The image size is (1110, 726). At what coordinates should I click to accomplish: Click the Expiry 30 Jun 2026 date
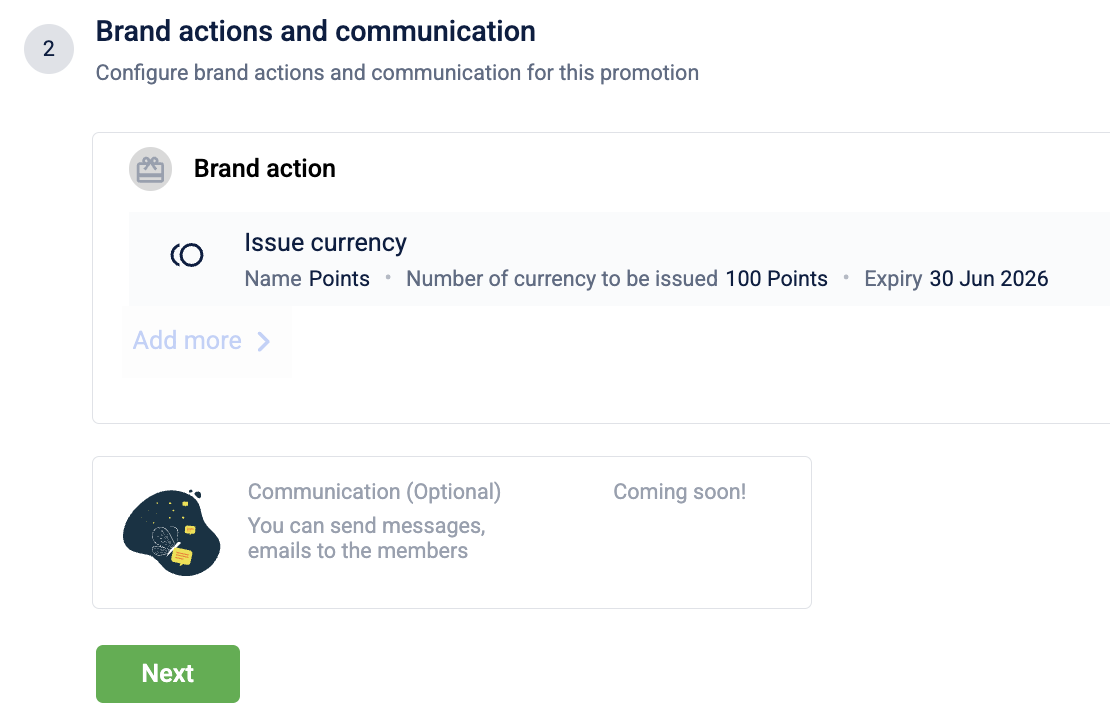[x=988, y=279]
